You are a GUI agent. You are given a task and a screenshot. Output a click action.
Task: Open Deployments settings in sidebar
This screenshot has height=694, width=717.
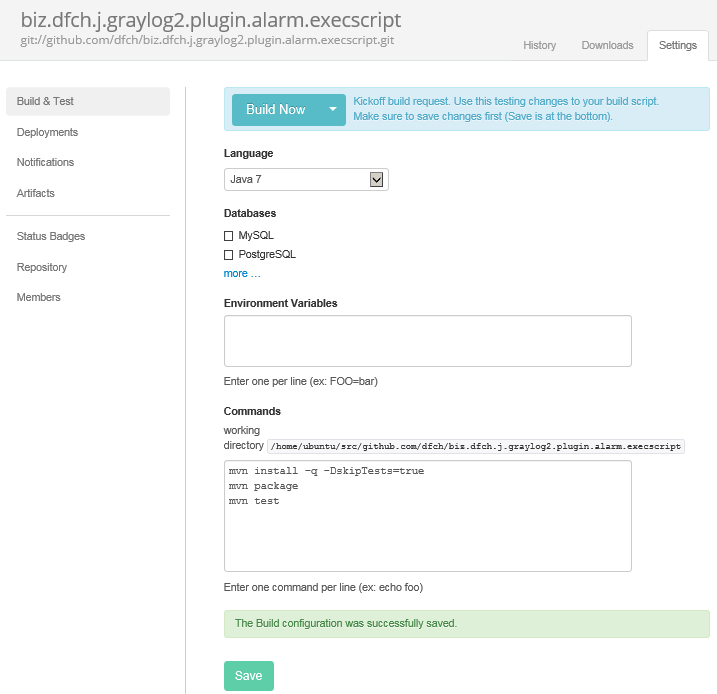[x=47, y=132]
